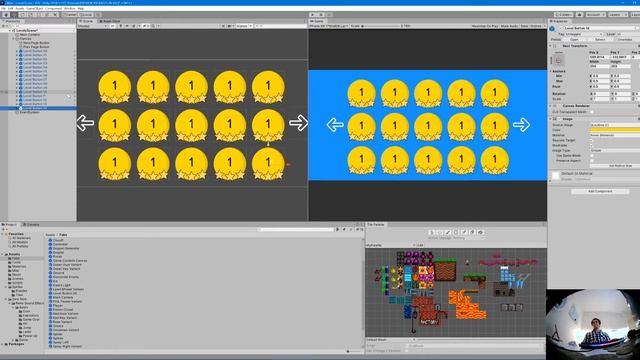Select the Move tool in the toolbar
This screenshot has height=360, width=640.
14,15
